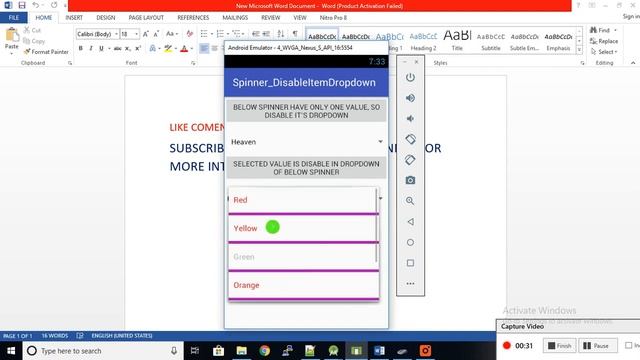Image resolution: width=640 pixels, height=360 pixels.
Task: Click the Clear Formatting icon
Action: 189,34
